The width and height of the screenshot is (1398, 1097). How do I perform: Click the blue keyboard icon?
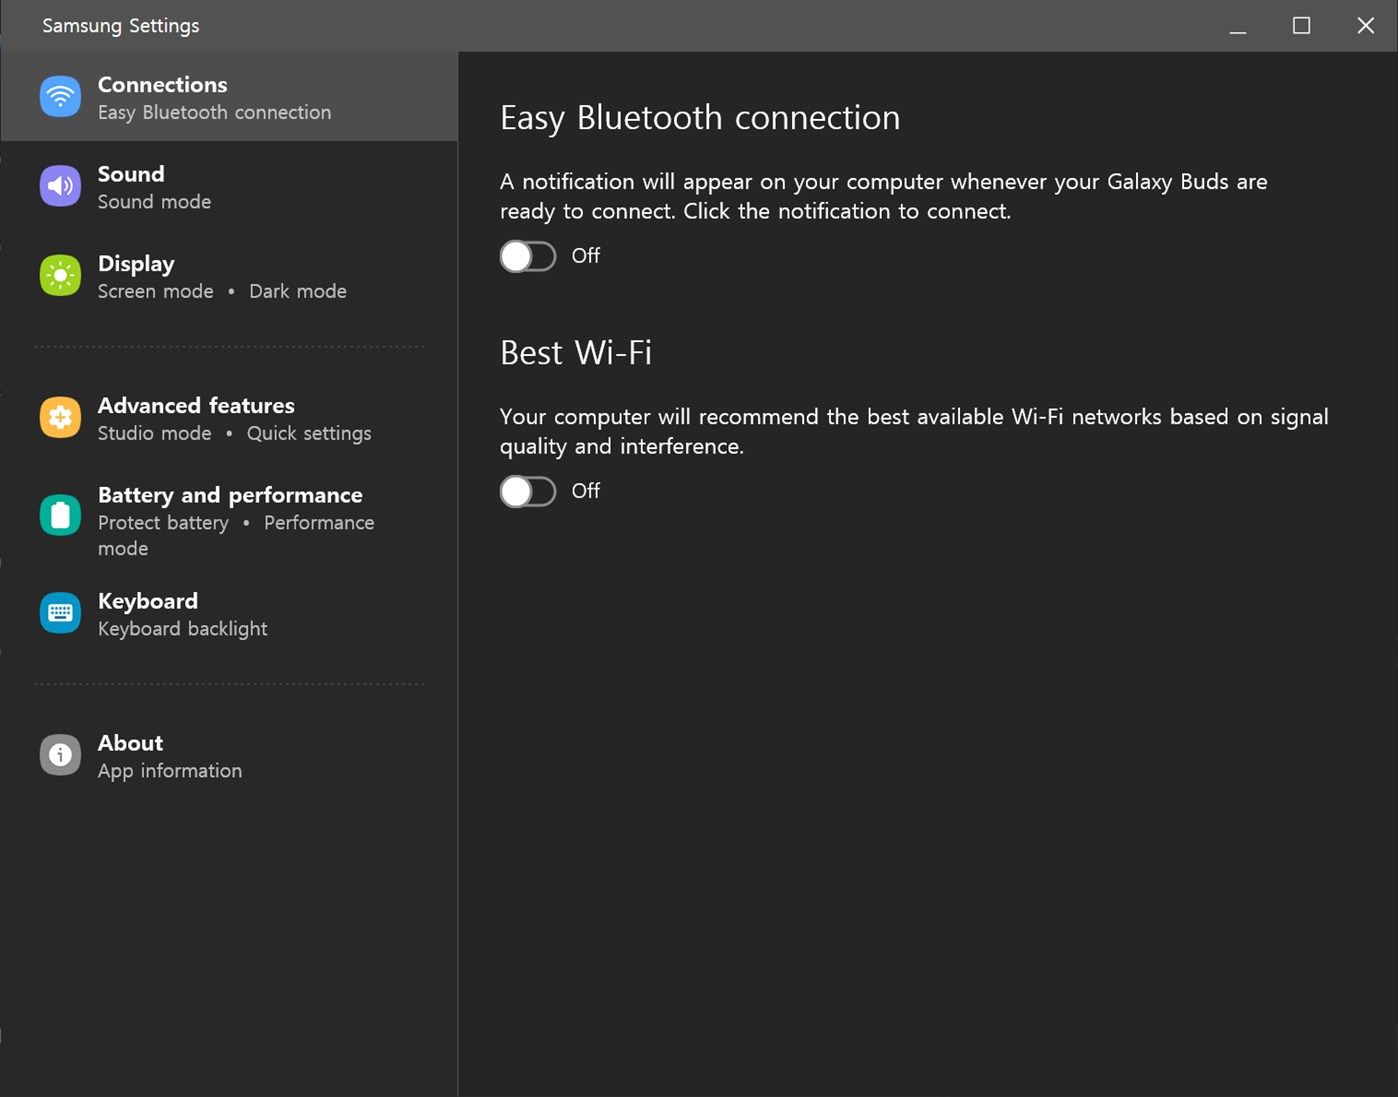[60, 613]
